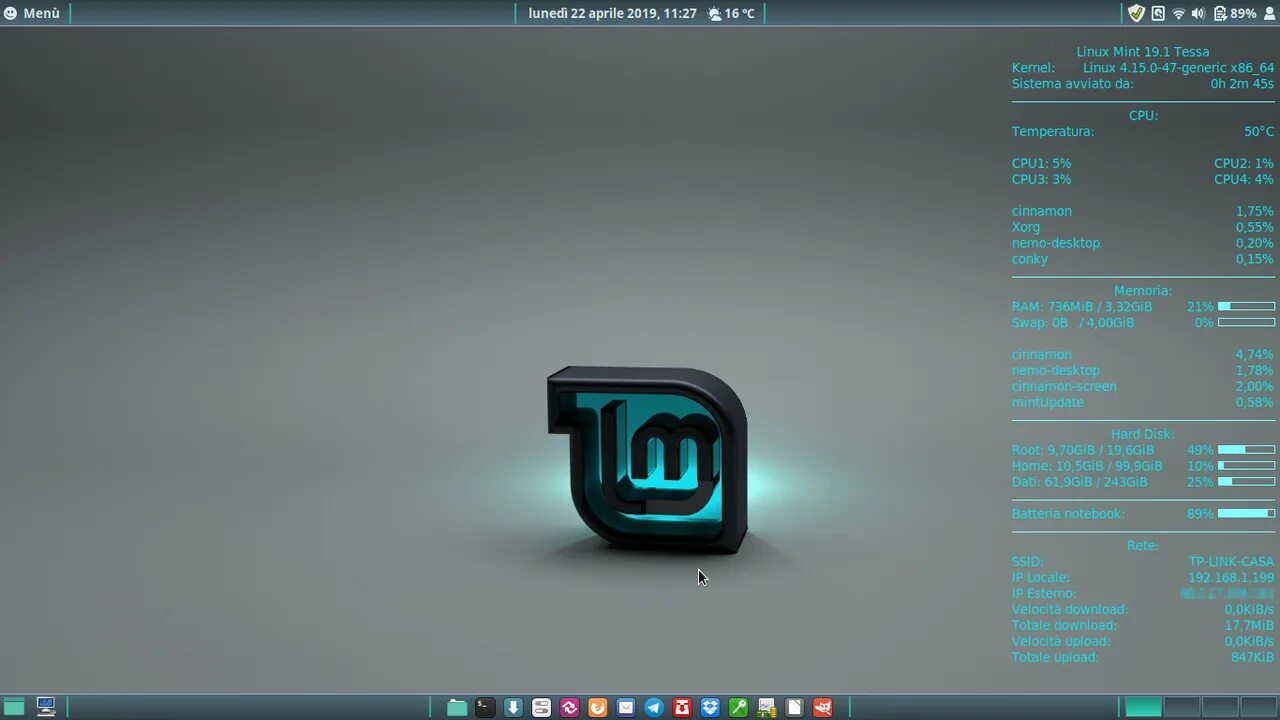Click the local IP '192.168.1.199'
1280x720 pixels.
click(1231, 577)
